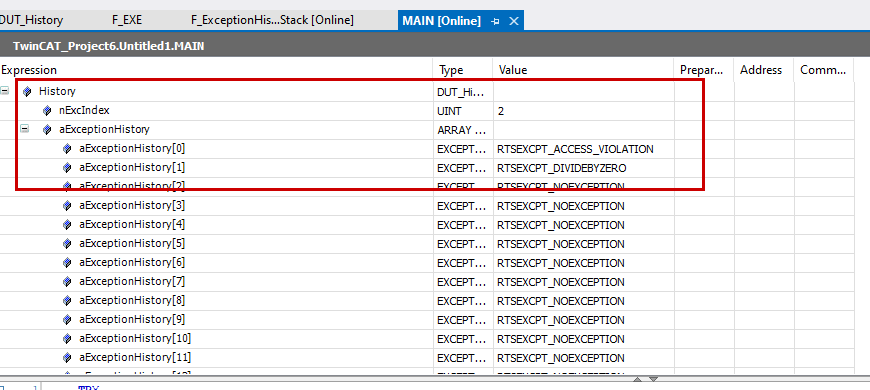Select the nExcIndex row label
Screen dimensions: 870x390
pos(84,110)
